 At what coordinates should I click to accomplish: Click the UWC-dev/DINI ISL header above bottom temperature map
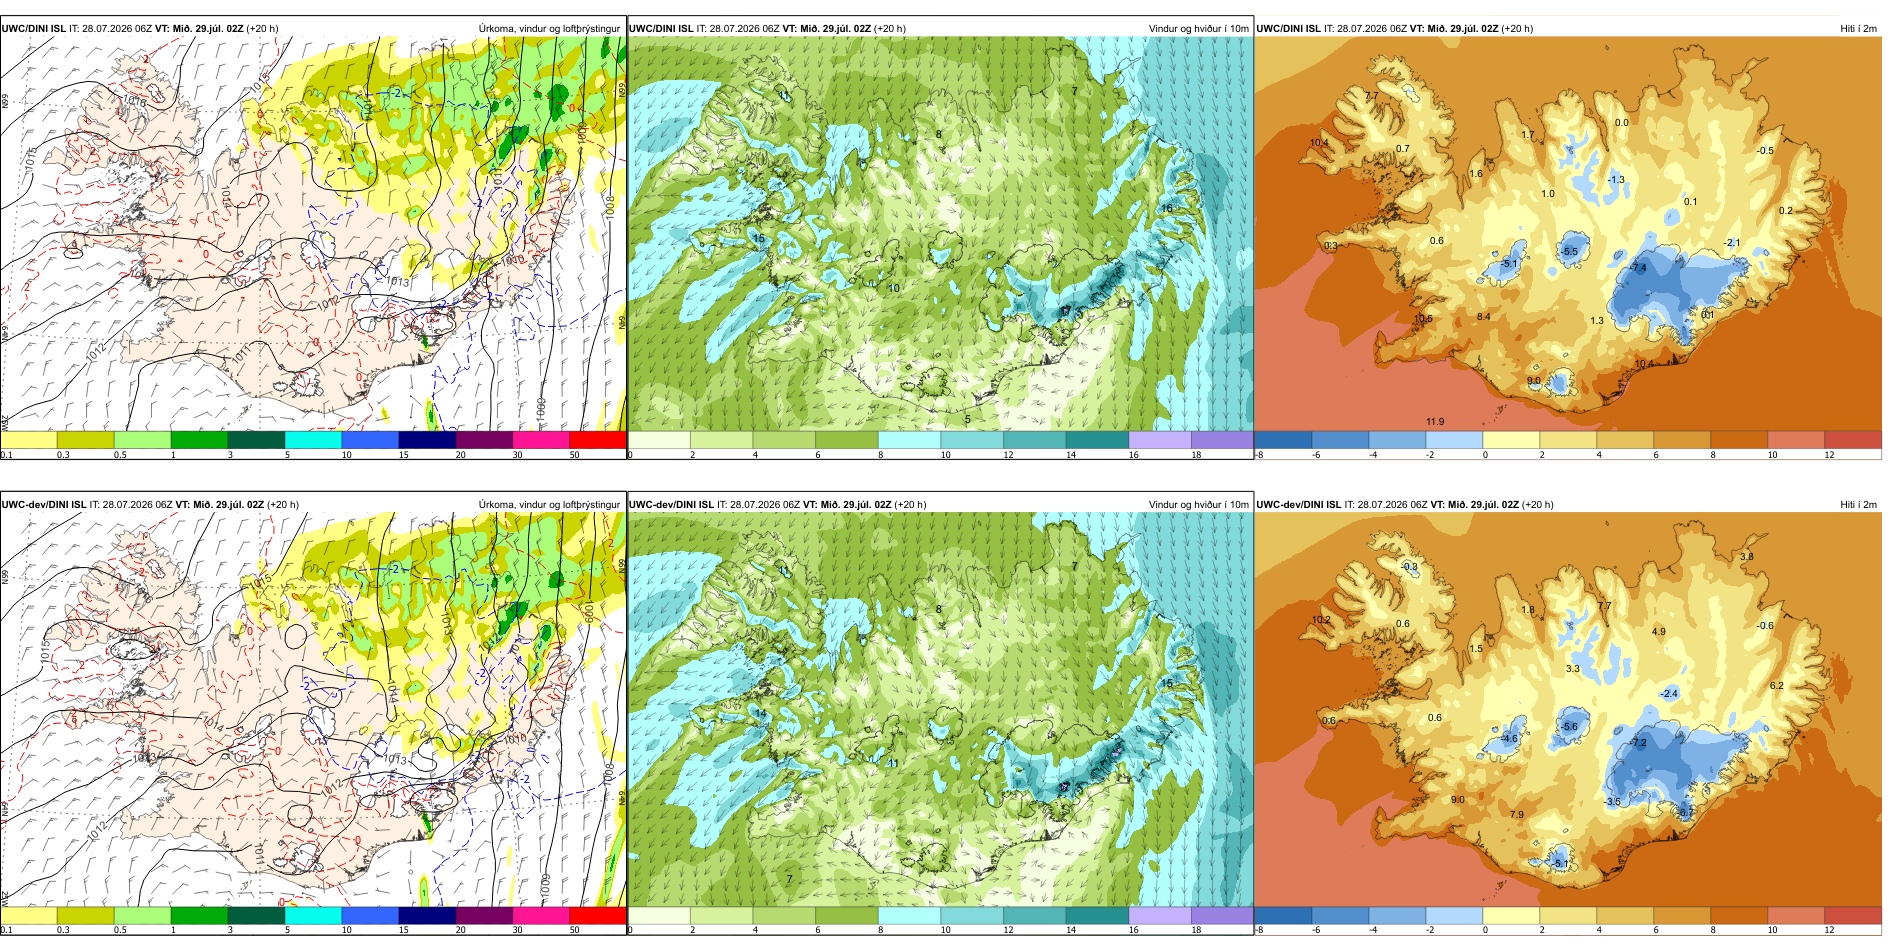[x=1298, y=505]
